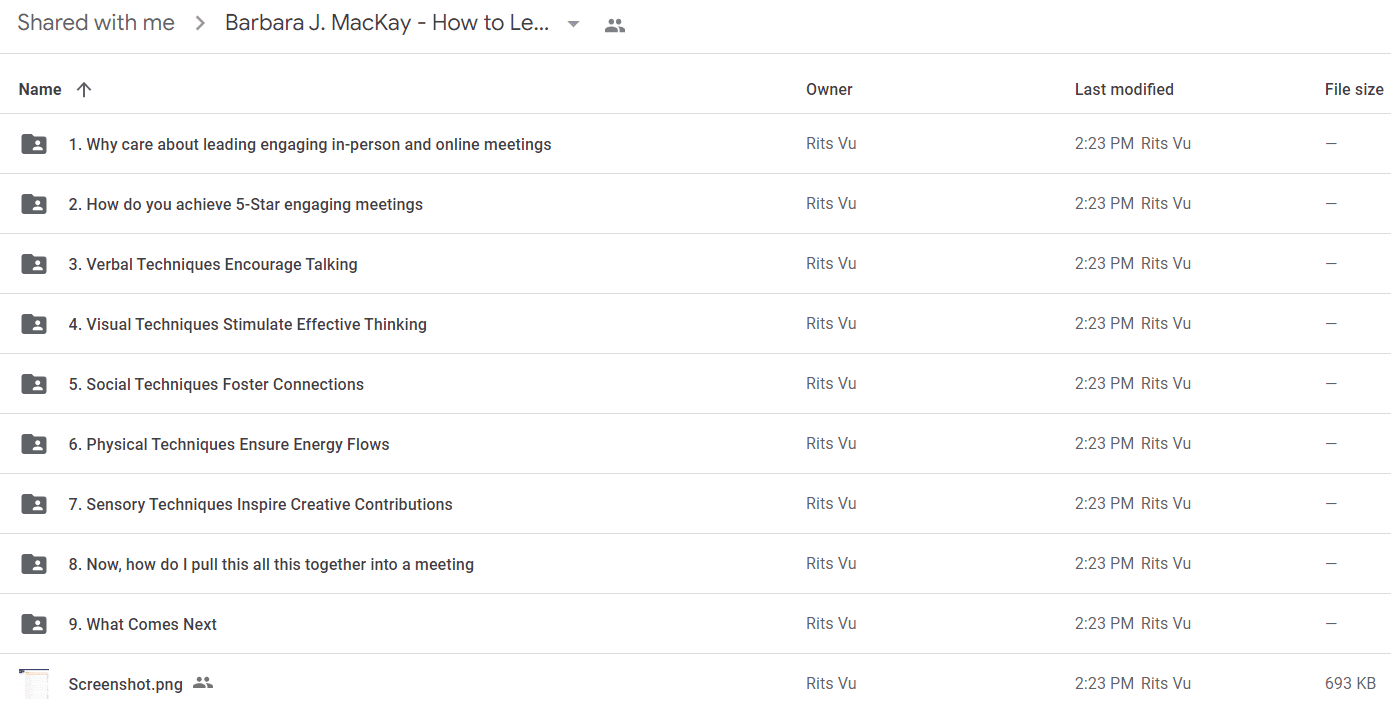Click folder icon beside What Comes Next

pyautogui.click(x=34, y=624)
